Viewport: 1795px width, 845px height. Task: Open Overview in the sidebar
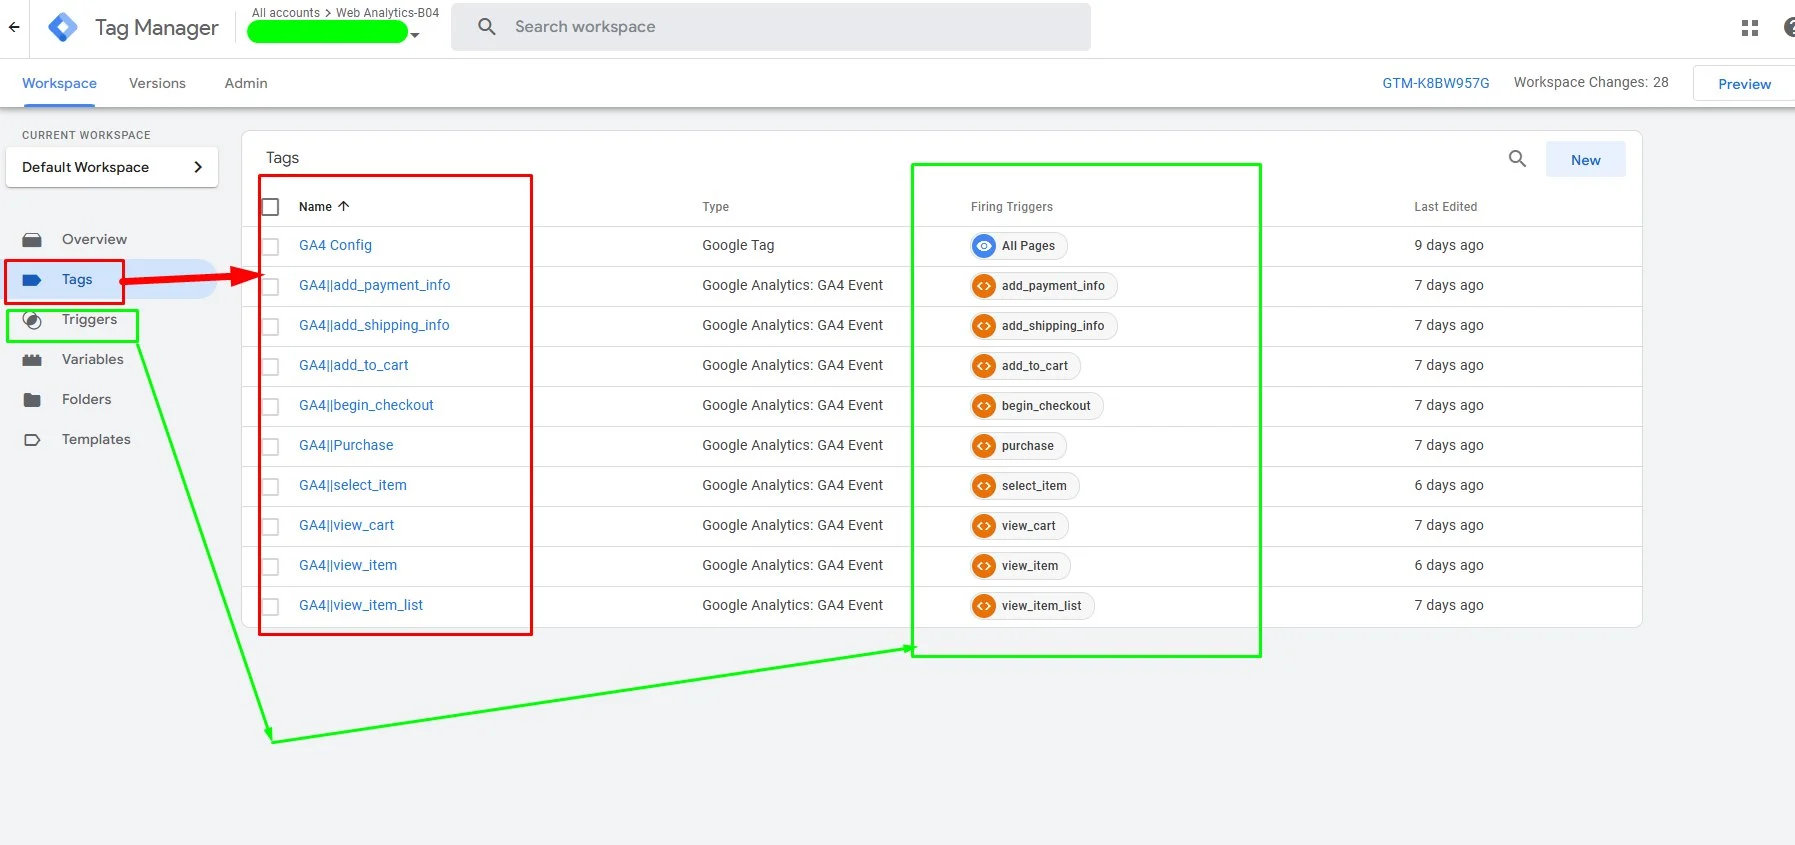click(x=94, y=239)
